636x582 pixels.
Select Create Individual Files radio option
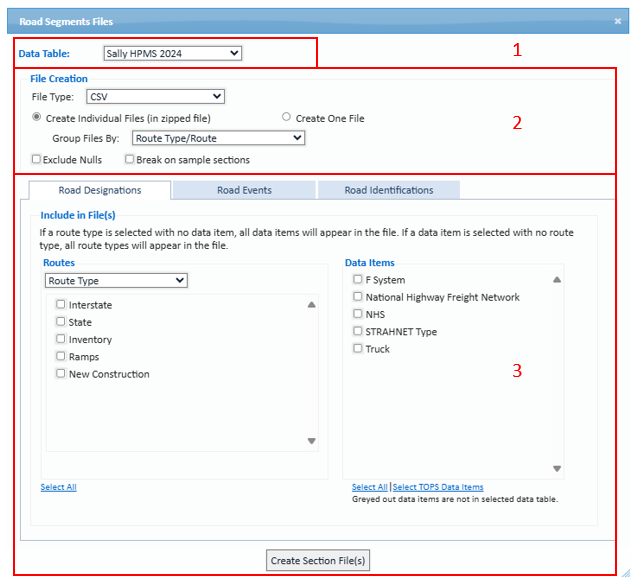(x=37, y=118)
